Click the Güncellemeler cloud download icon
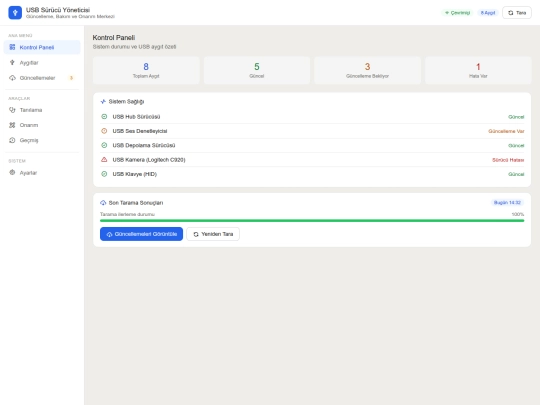 point(12,78)
